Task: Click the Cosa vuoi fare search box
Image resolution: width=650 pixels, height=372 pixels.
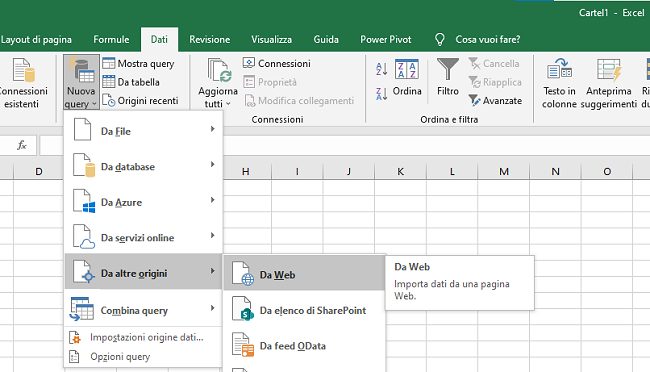Action: [x=488, y=39]
